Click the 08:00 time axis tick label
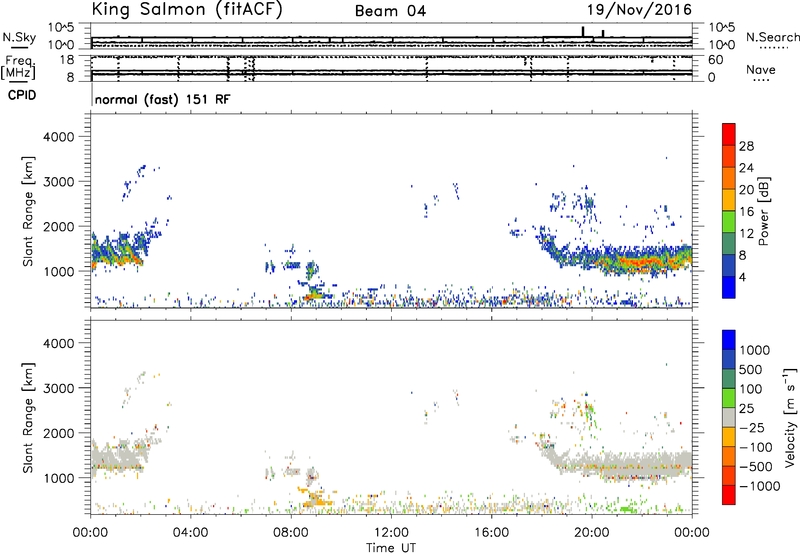This screenshot has height=554, width=800. point(291,533)
